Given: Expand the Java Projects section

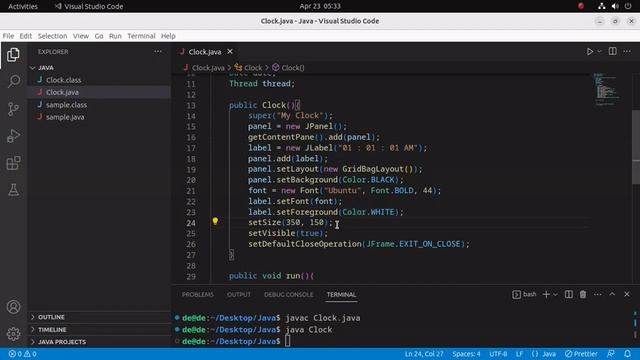Looking at the screenshot, I should pos(99,342).
